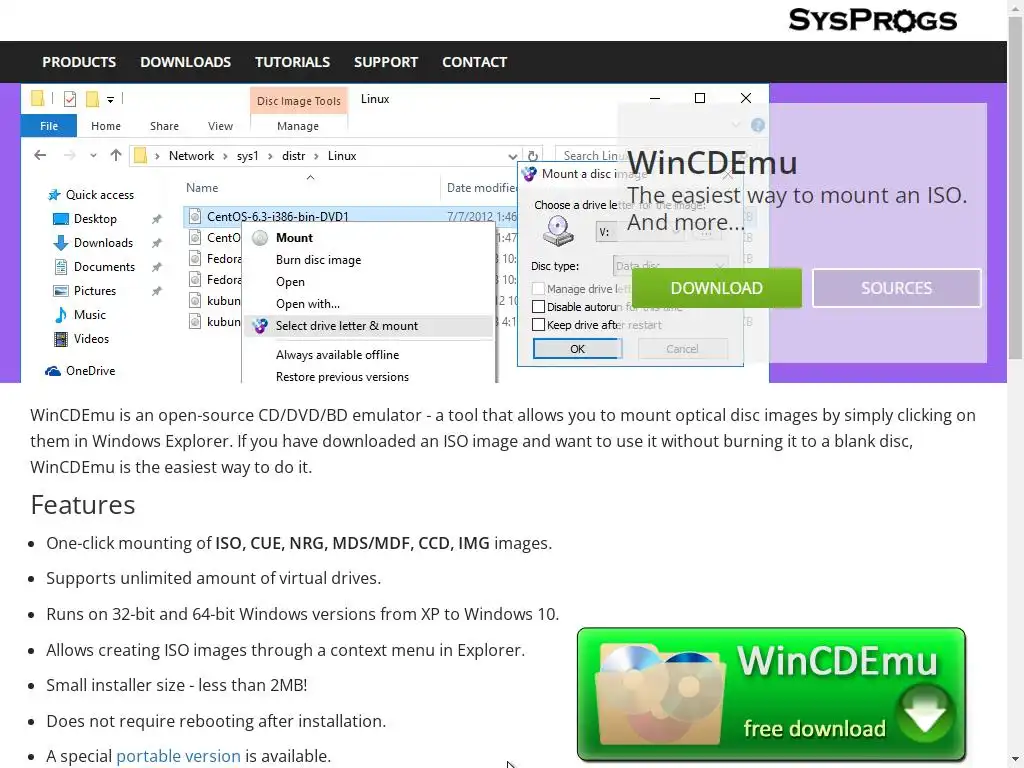
Task: Click the pin icon next to Pictures
Action: click(x=157, y=291)
